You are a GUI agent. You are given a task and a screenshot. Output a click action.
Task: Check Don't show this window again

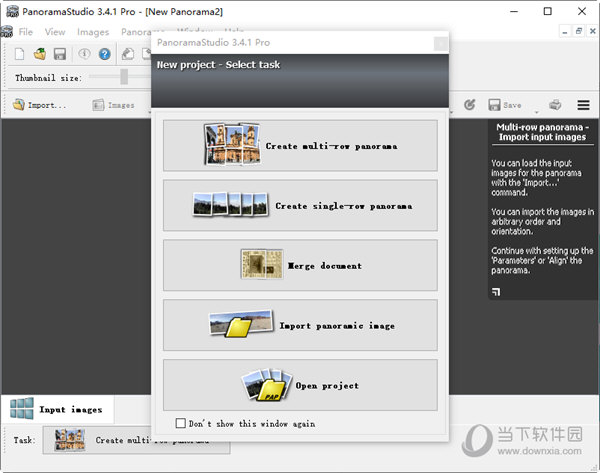(x=180, y=423)
